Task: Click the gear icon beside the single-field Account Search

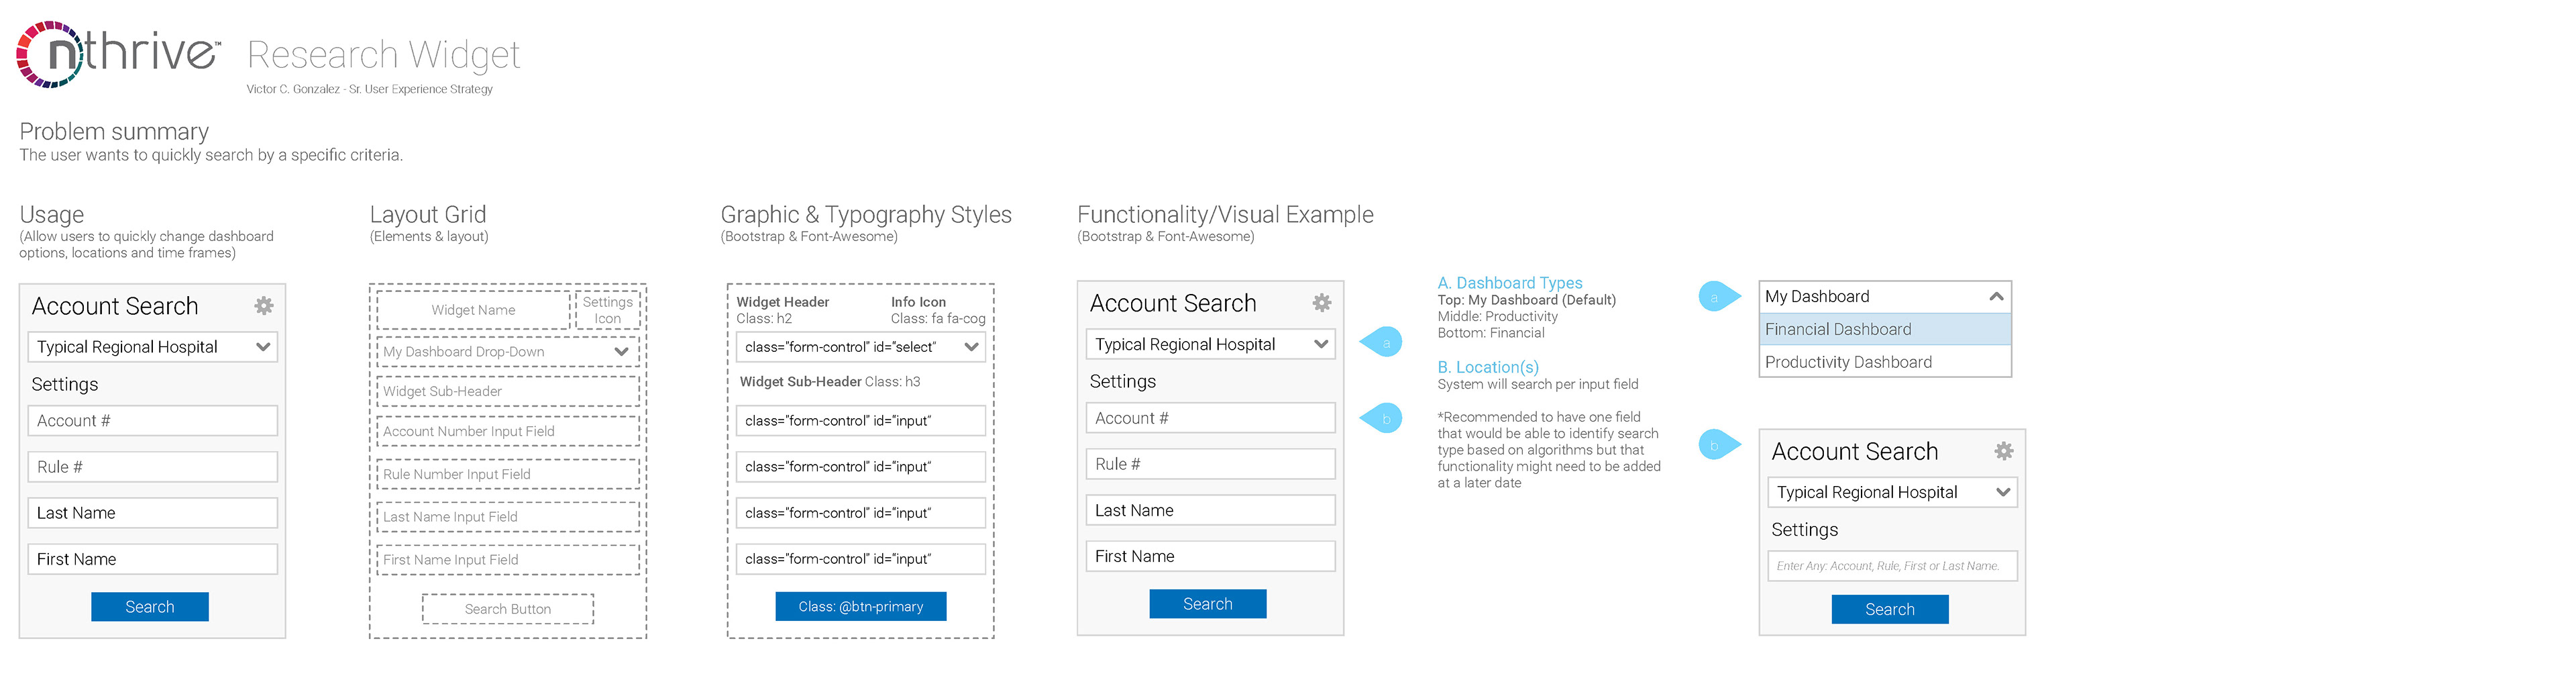Action: (x=2004, y=450)
